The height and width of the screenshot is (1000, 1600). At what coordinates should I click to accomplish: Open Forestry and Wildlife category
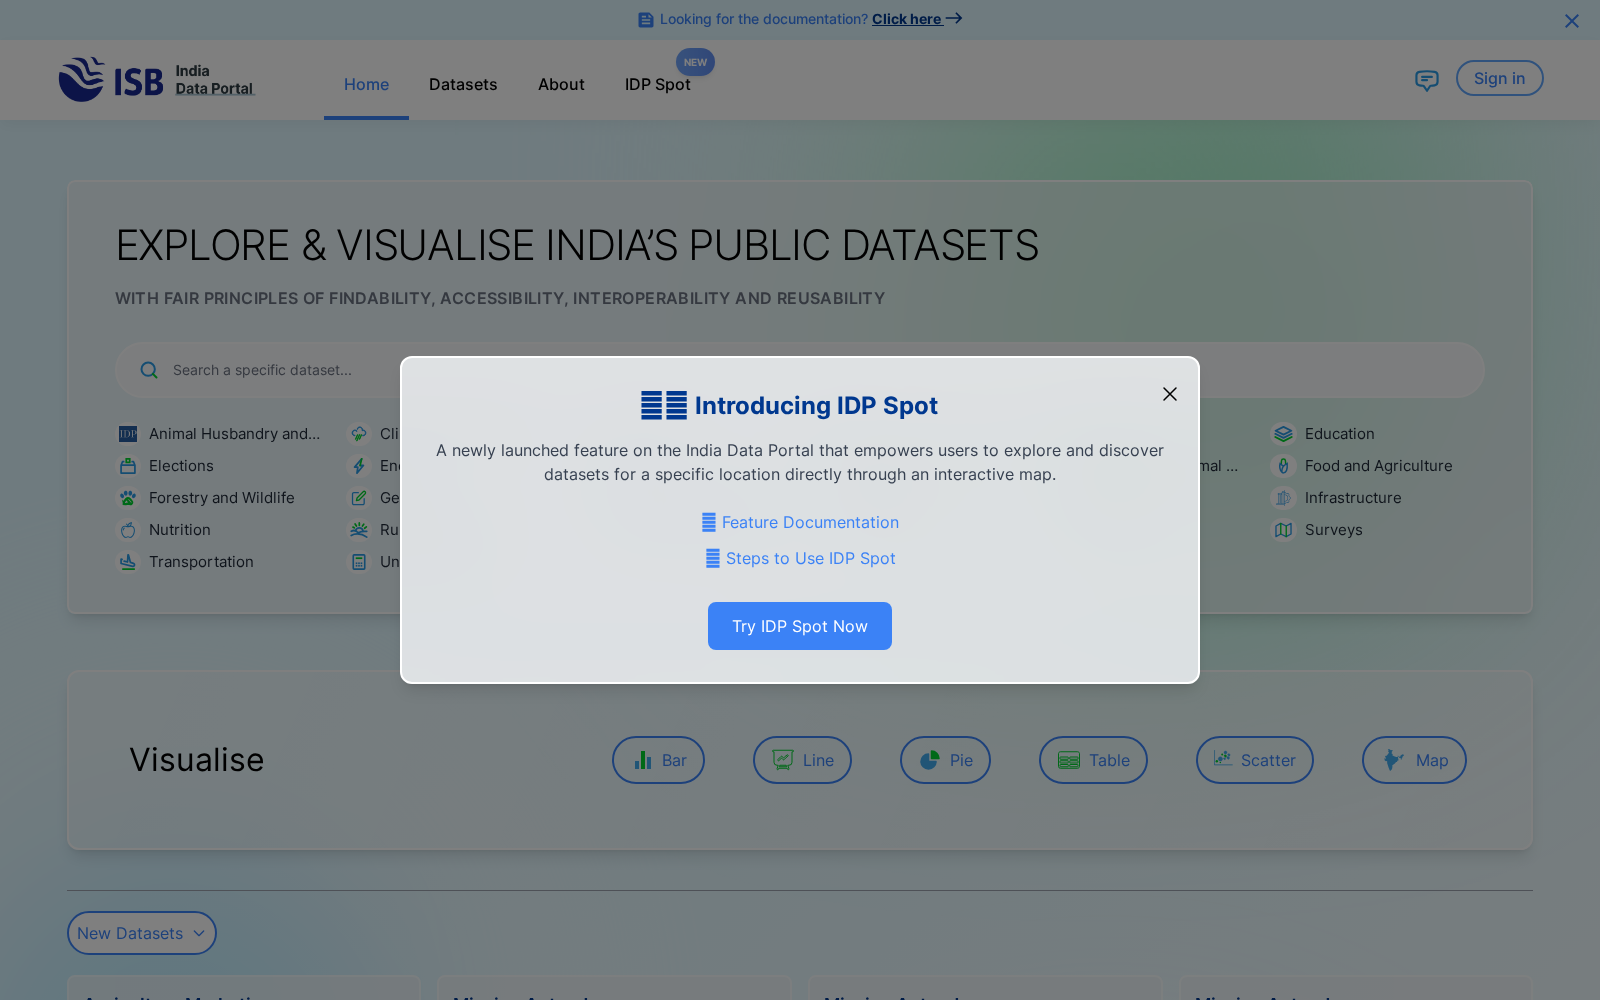pos(222,498)
